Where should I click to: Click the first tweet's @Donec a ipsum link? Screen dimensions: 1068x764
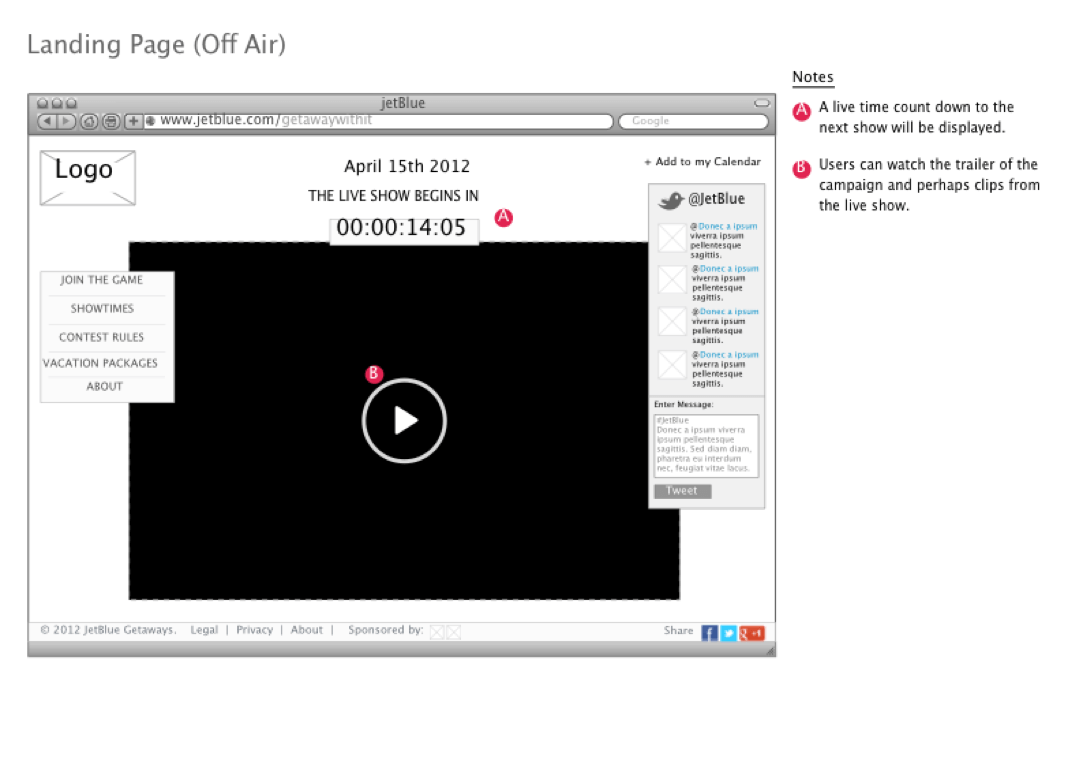click(723, 226)
